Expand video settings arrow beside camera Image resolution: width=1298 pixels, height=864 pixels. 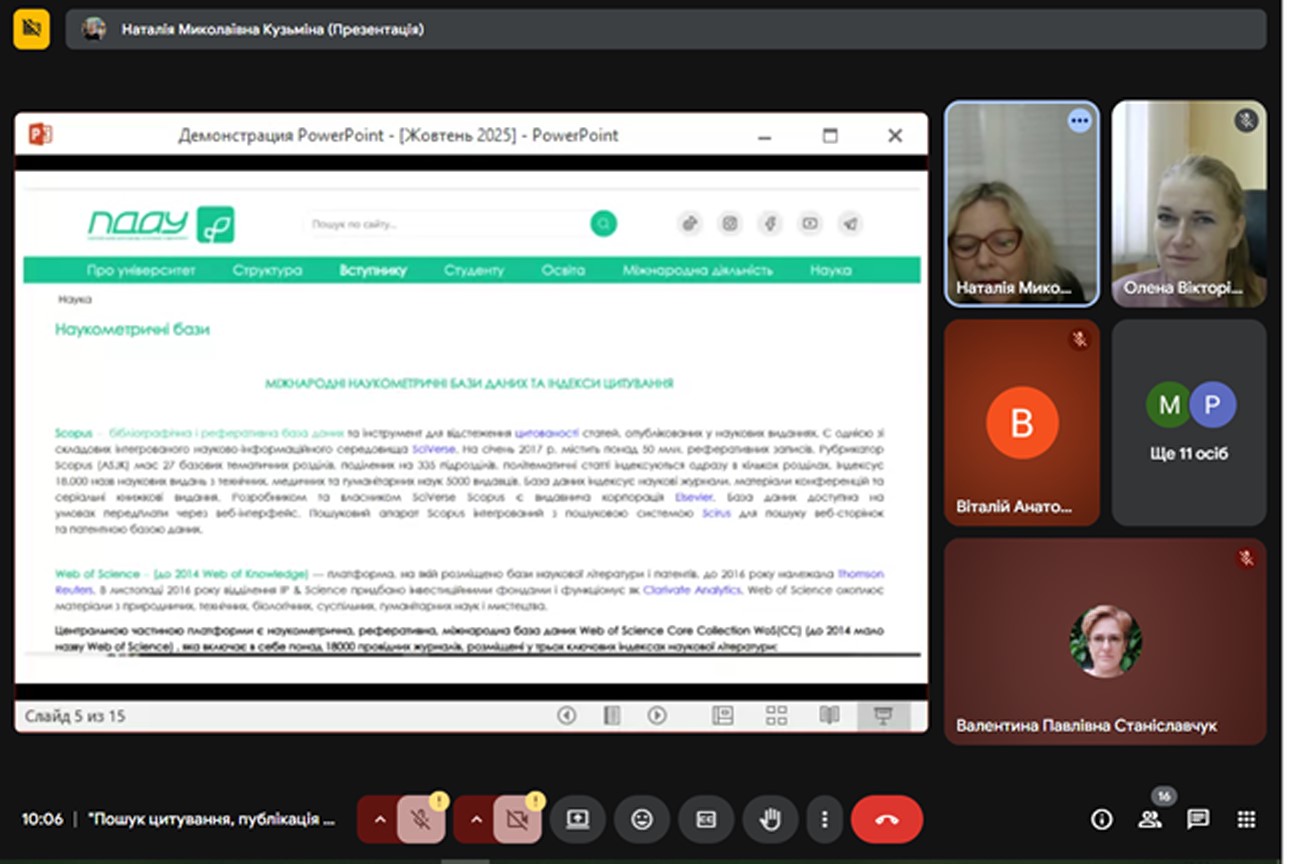point(476,819)
